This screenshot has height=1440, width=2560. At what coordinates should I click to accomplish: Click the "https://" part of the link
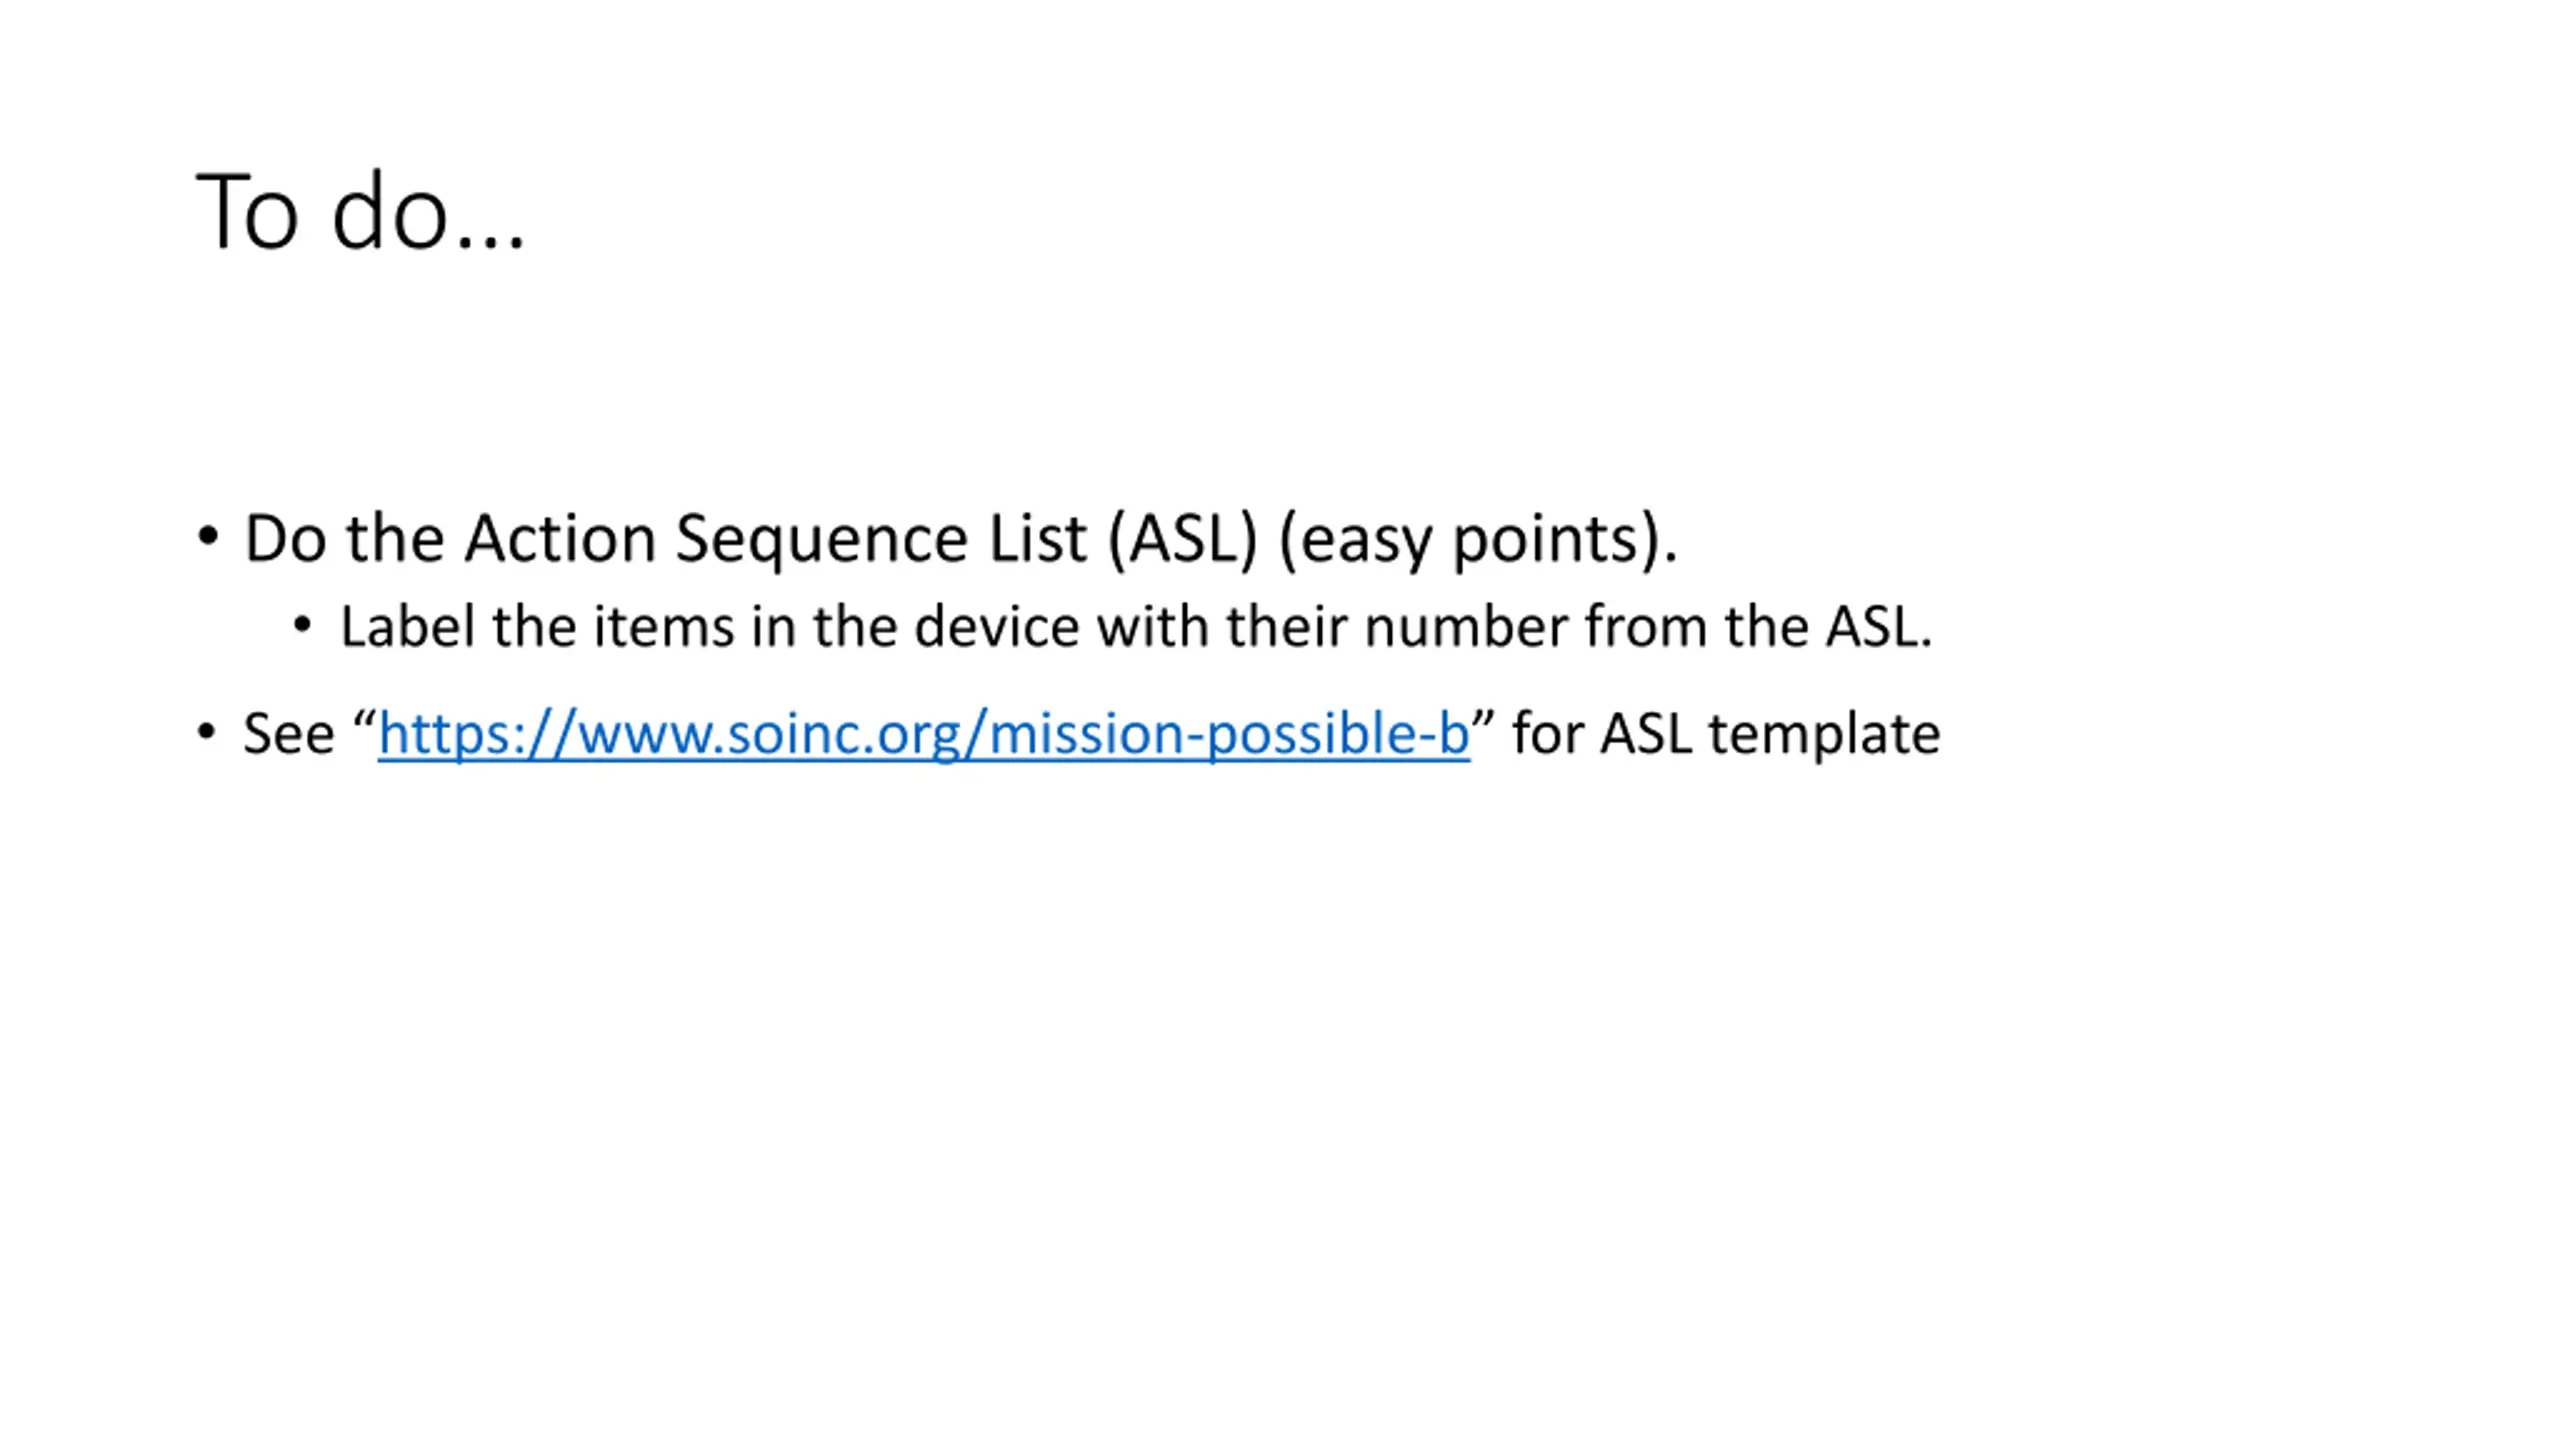pos(478,734)
